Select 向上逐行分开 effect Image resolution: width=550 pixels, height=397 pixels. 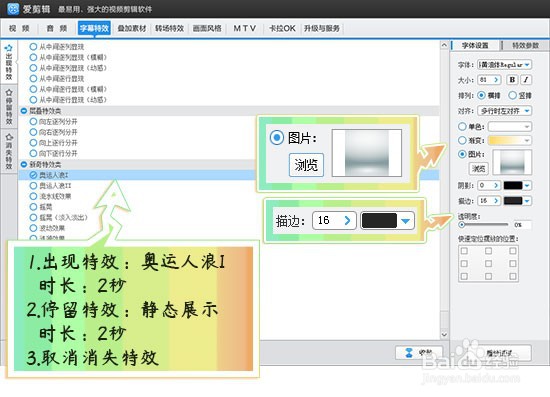54,143
